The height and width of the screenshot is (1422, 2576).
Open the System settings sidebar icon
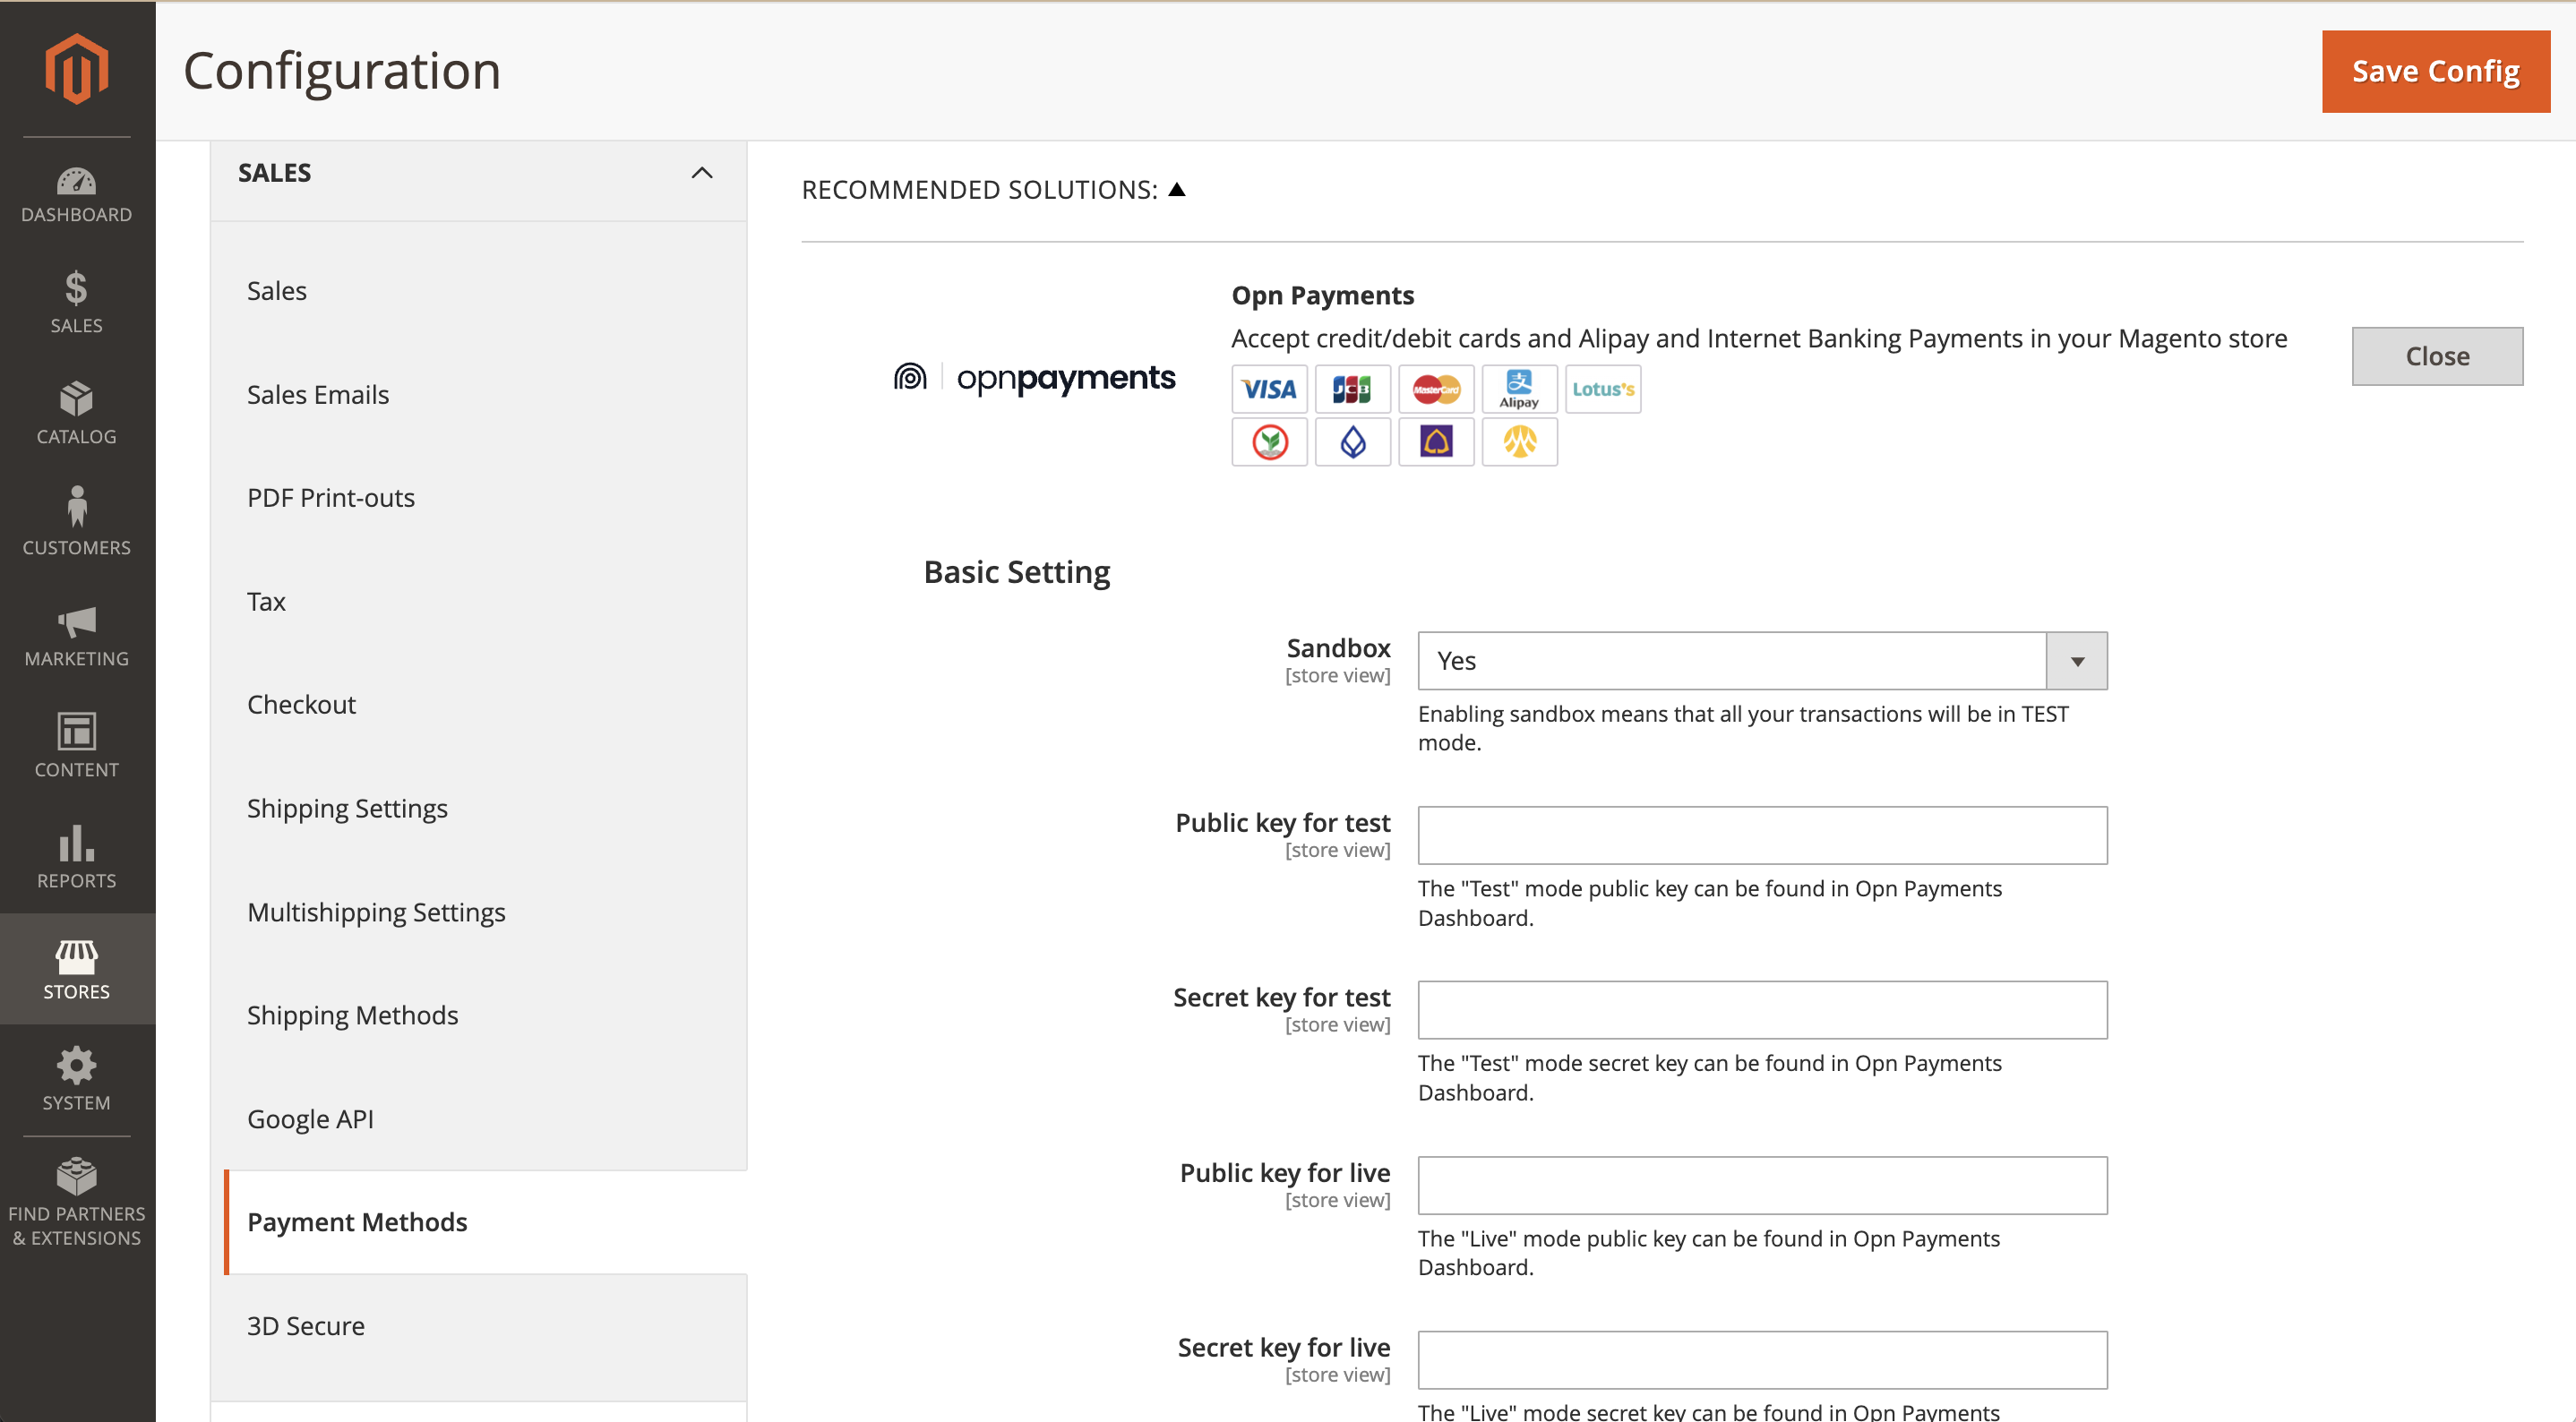[x=77, y=1080]
